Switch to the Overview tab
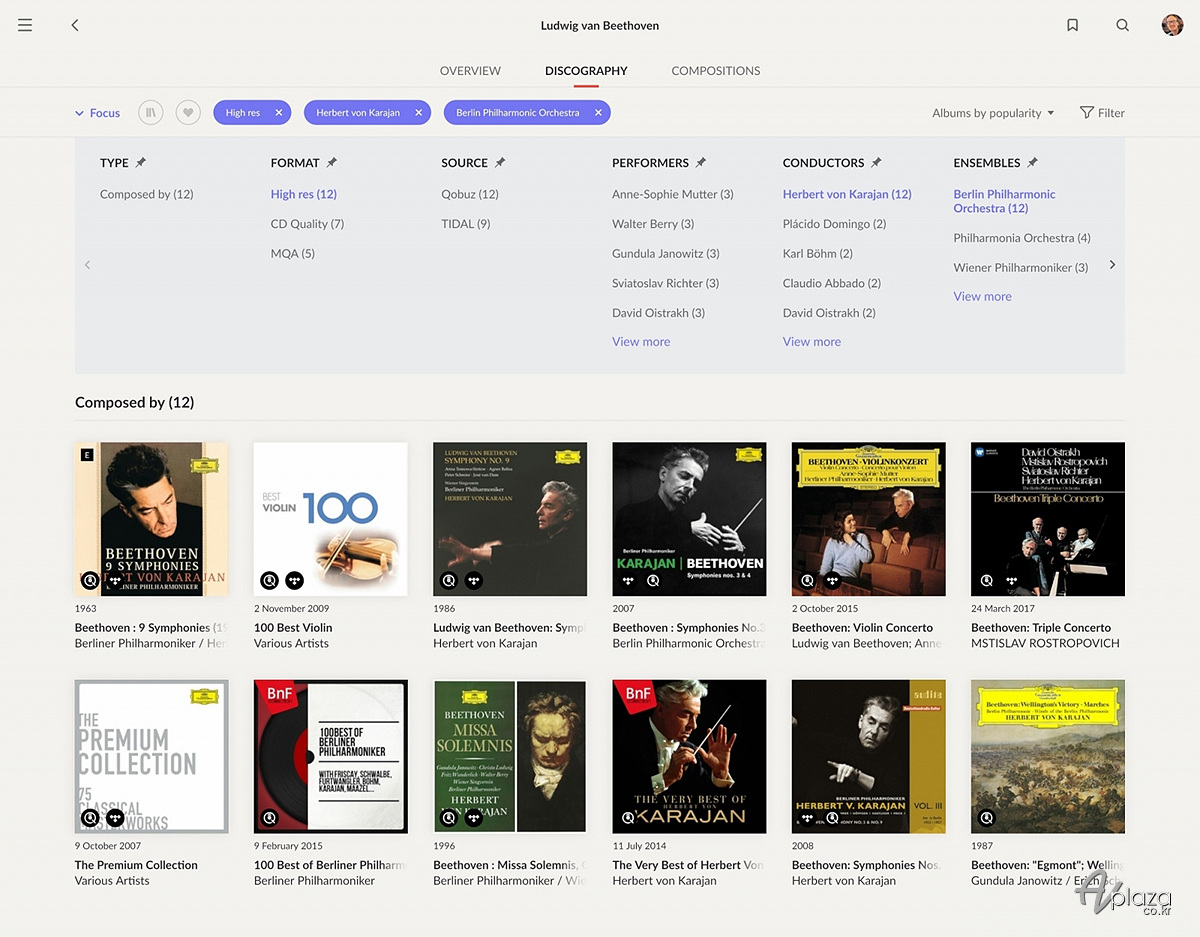 click(470, 71)
